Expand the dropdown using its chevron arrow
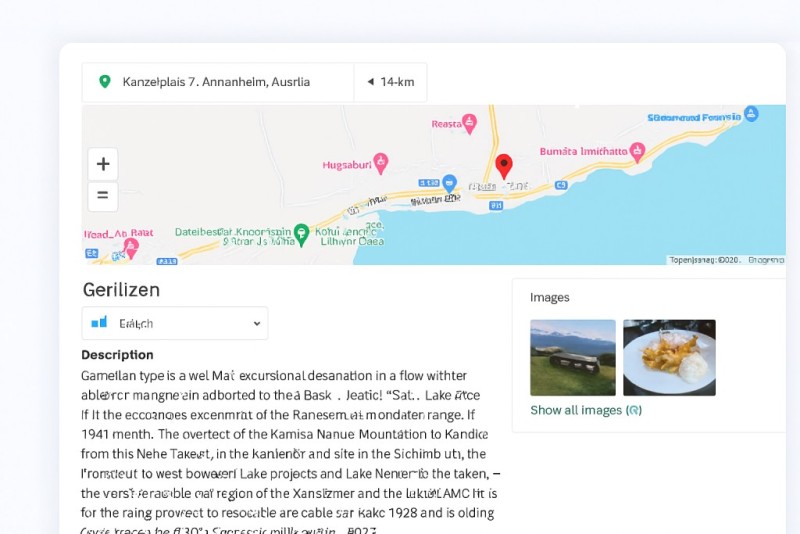The width and height of the screenshot is (800, 534). click(x=256, y=323)
